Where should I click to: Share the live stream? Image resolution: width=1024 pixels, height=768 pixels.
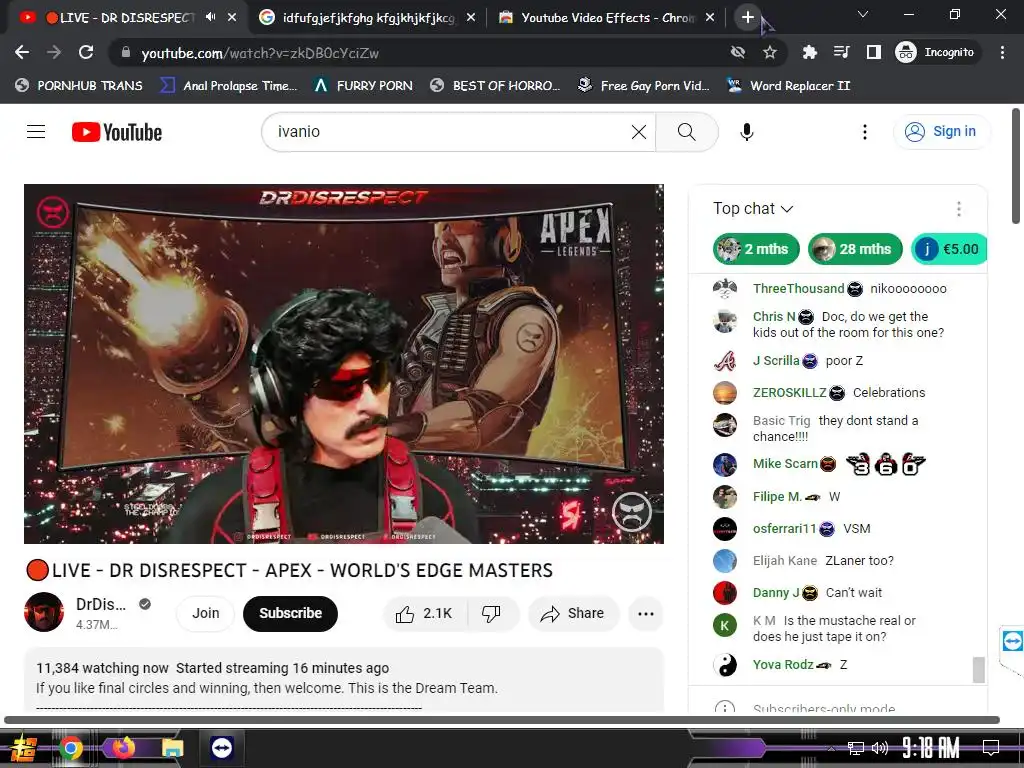[573, 613]
